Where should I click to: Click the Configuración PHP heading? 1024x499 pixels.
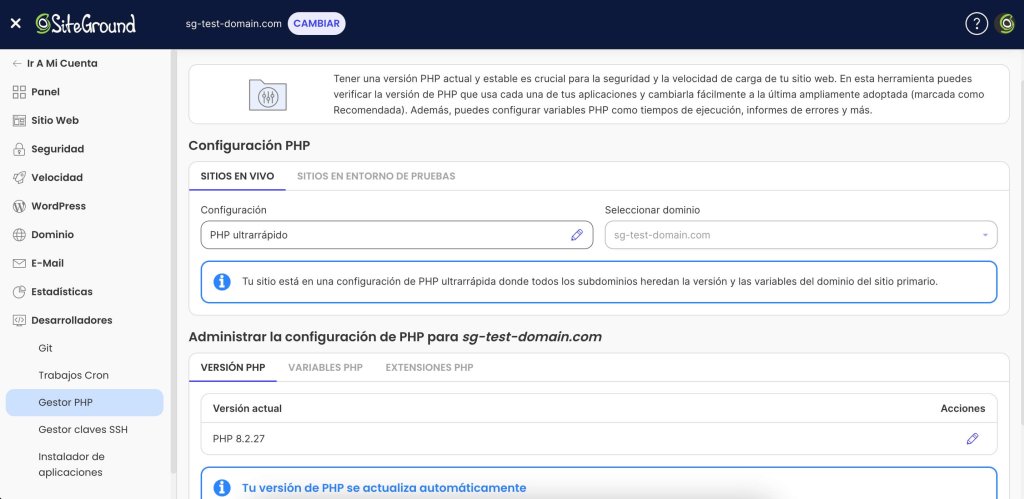tap(249, 146)
